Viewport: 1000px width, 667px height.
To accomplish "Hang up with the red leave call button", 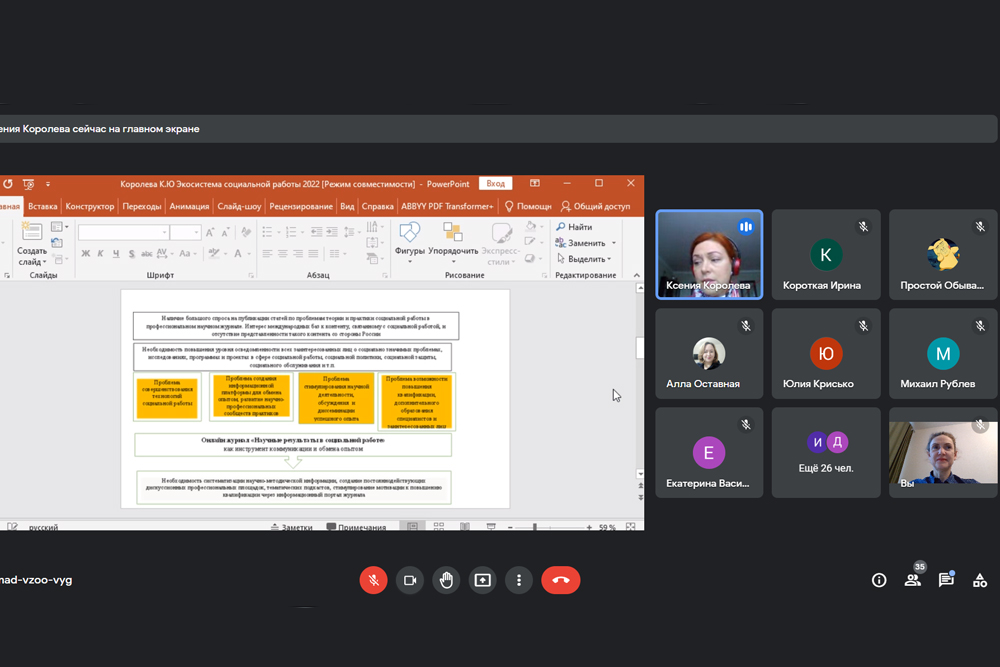I will (x=560, y=580).
